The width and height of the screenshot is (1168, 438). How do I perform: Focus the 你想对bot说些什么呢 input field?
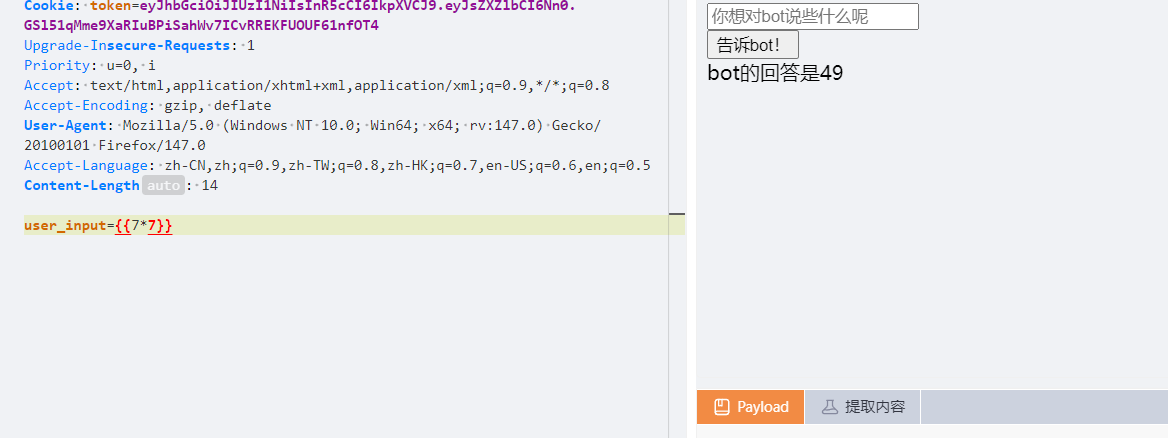(x=812, y=16)
